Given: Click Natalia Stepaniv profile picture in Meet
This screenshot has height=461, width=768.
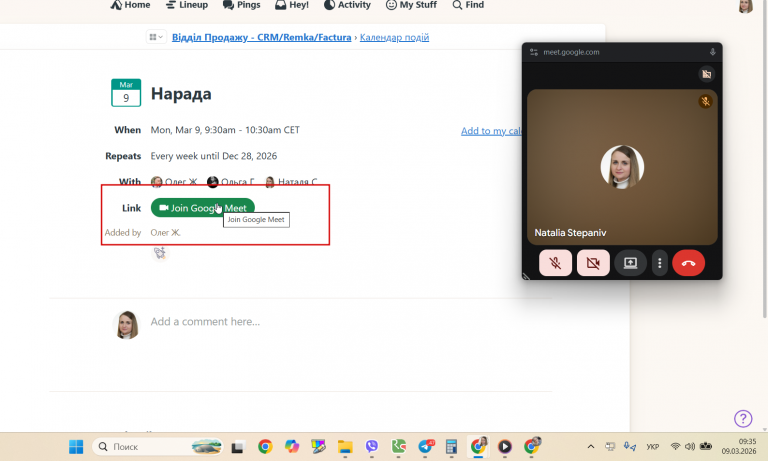Looking at the screenshot, I should click(622, 167).
